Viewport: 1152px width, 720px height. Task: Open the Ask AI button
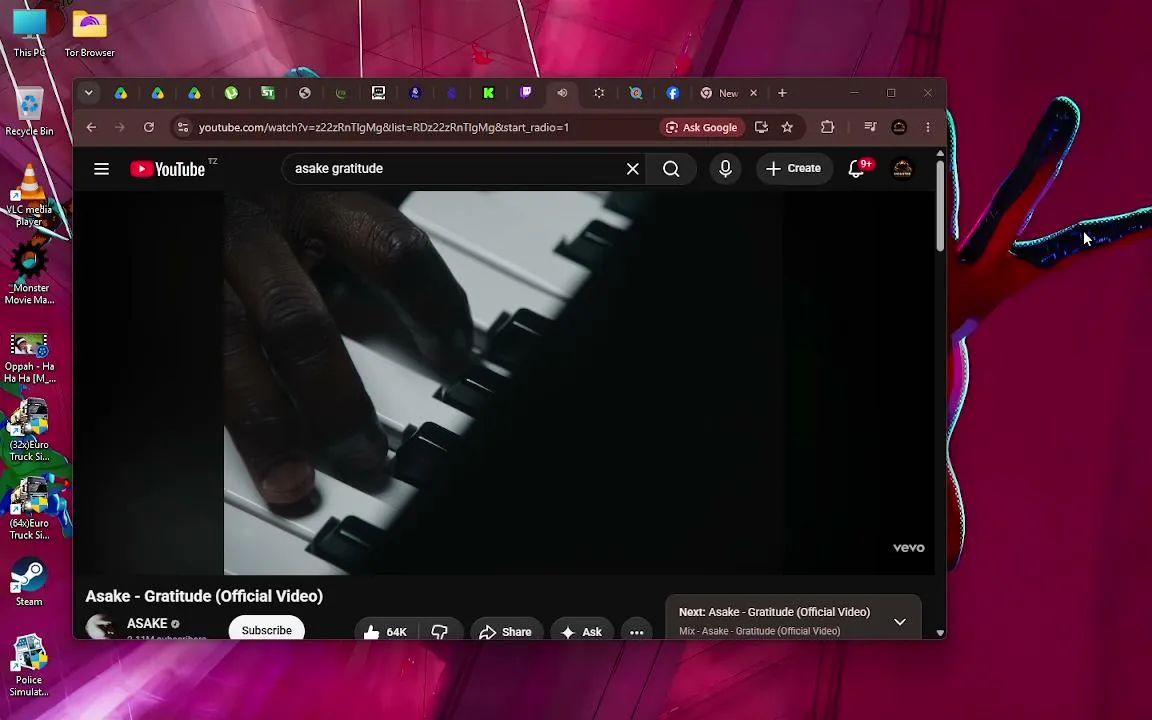pyautogui.click(x=582, y=632)
